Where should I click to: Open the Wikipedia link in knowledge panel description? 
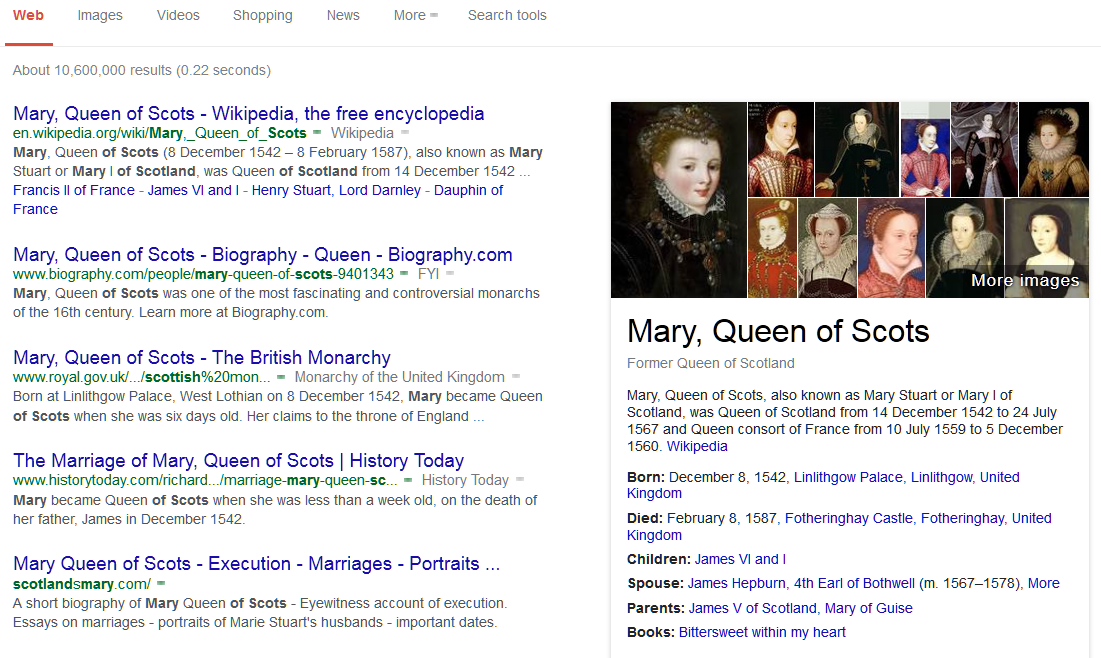click(697, 447)
